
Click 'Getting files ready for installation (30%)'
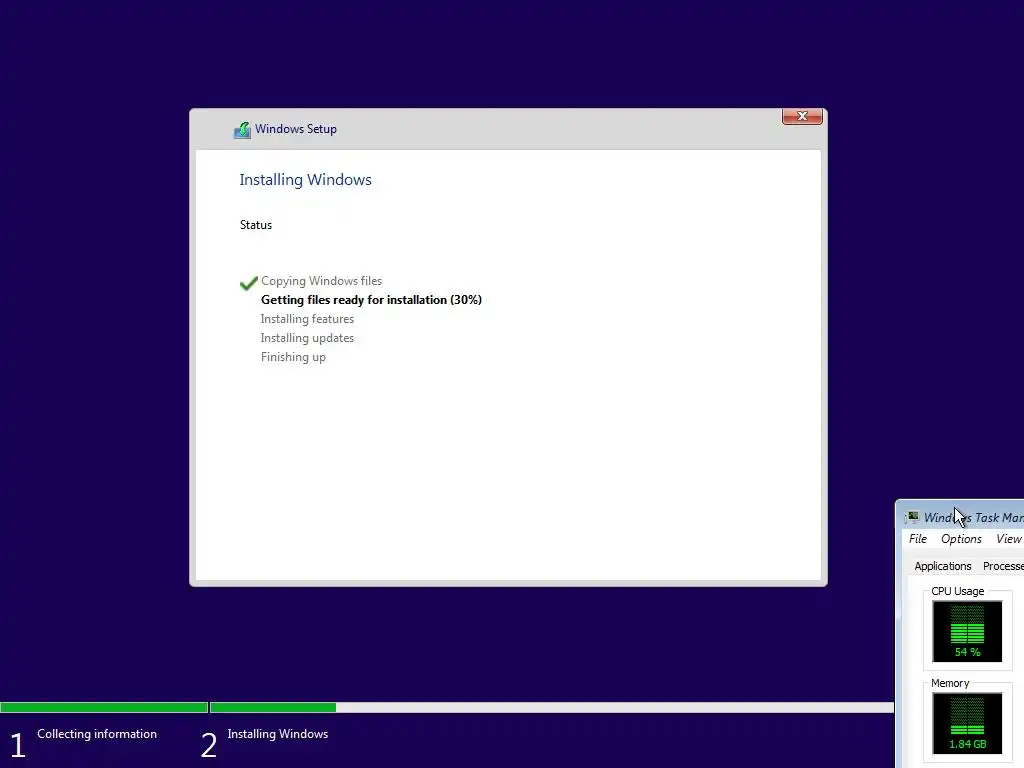(371, 300)
